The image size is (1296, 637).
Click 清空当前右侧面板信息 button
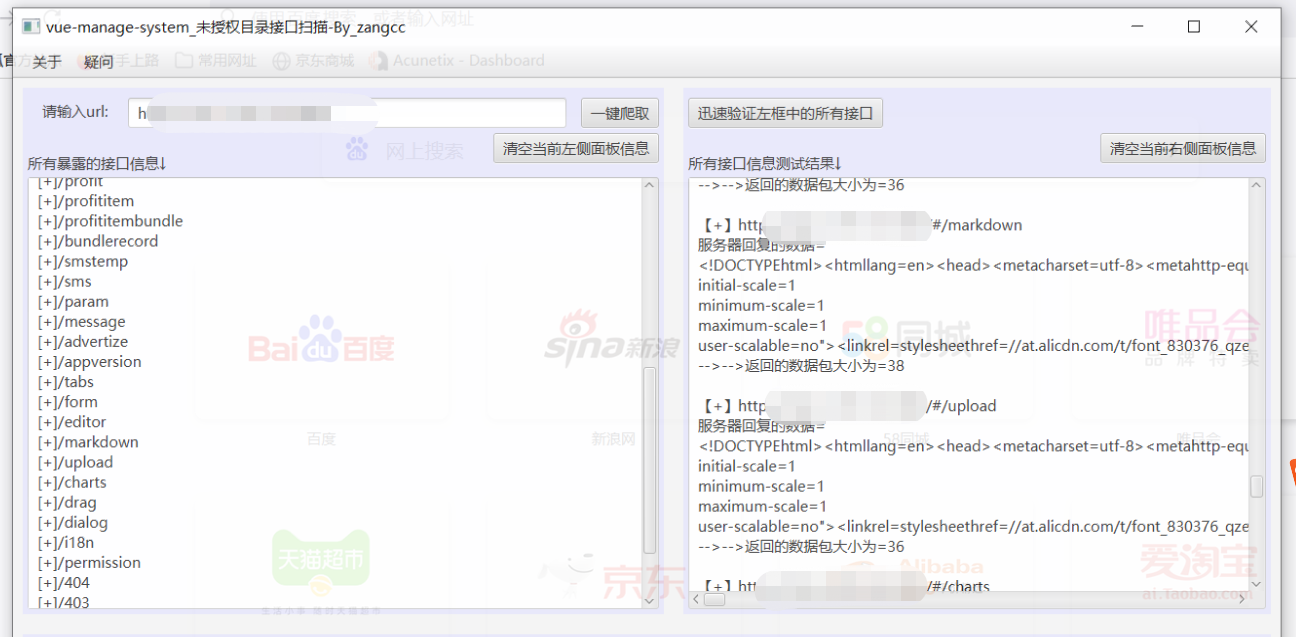[x=1183, y=148]
